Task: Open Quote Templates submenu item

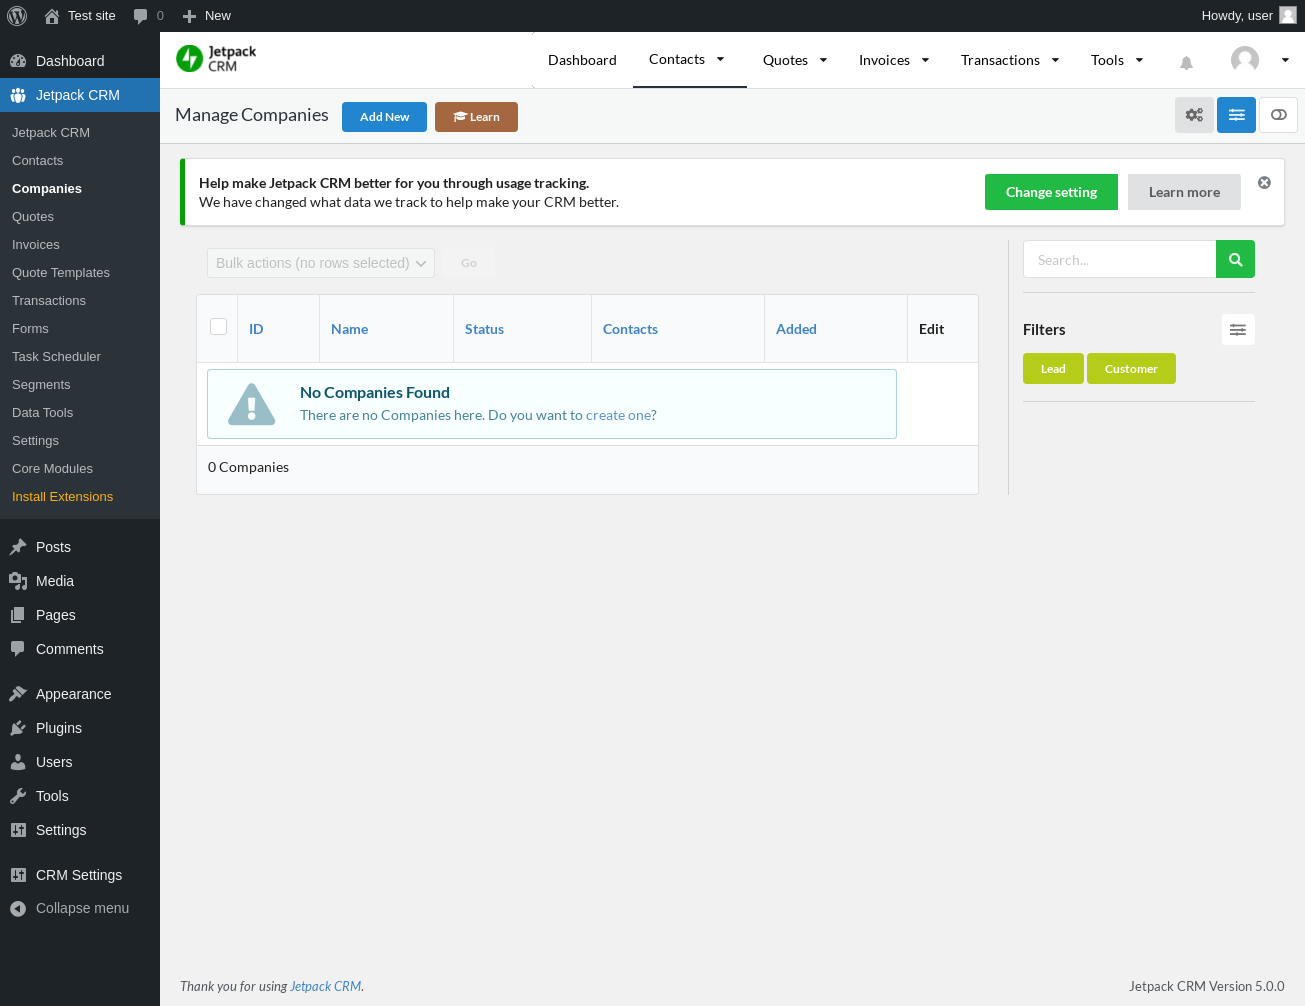Action: [80, 272]
